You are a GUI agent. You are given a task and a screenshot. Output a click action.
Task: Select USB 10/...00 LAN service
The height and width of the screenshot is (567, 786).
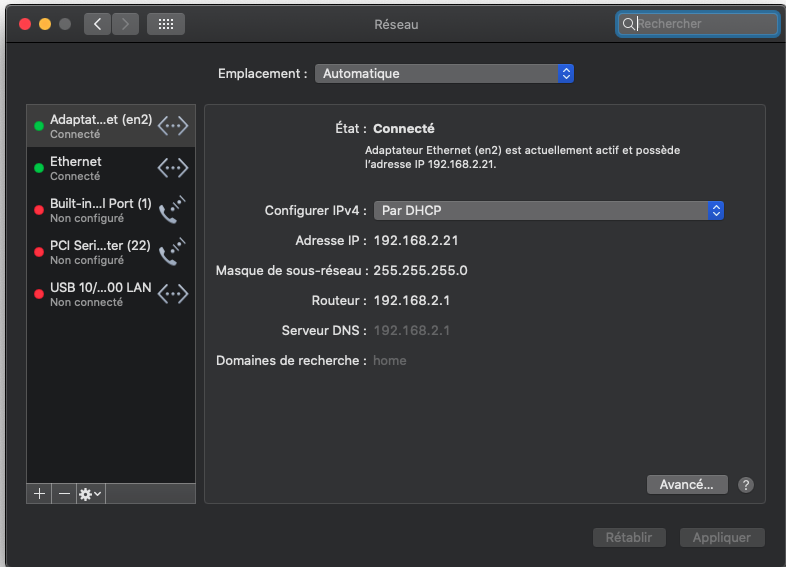coord(111,294)
